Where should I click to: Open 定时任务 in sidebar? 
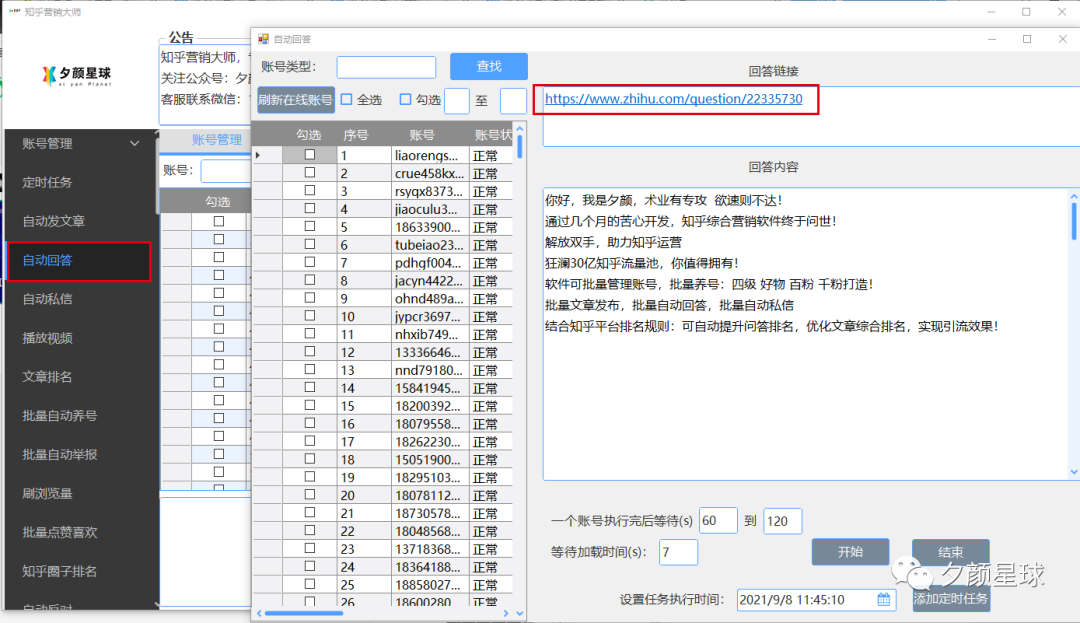(x=47, y=182)
